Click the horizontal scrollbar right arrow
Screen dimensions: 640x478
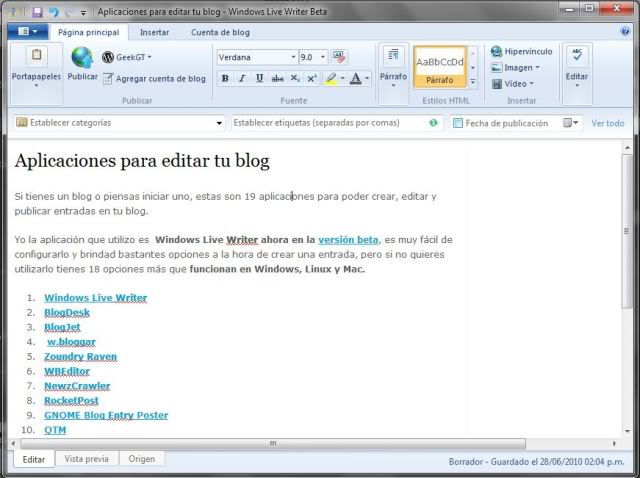[x=614, y=444]
